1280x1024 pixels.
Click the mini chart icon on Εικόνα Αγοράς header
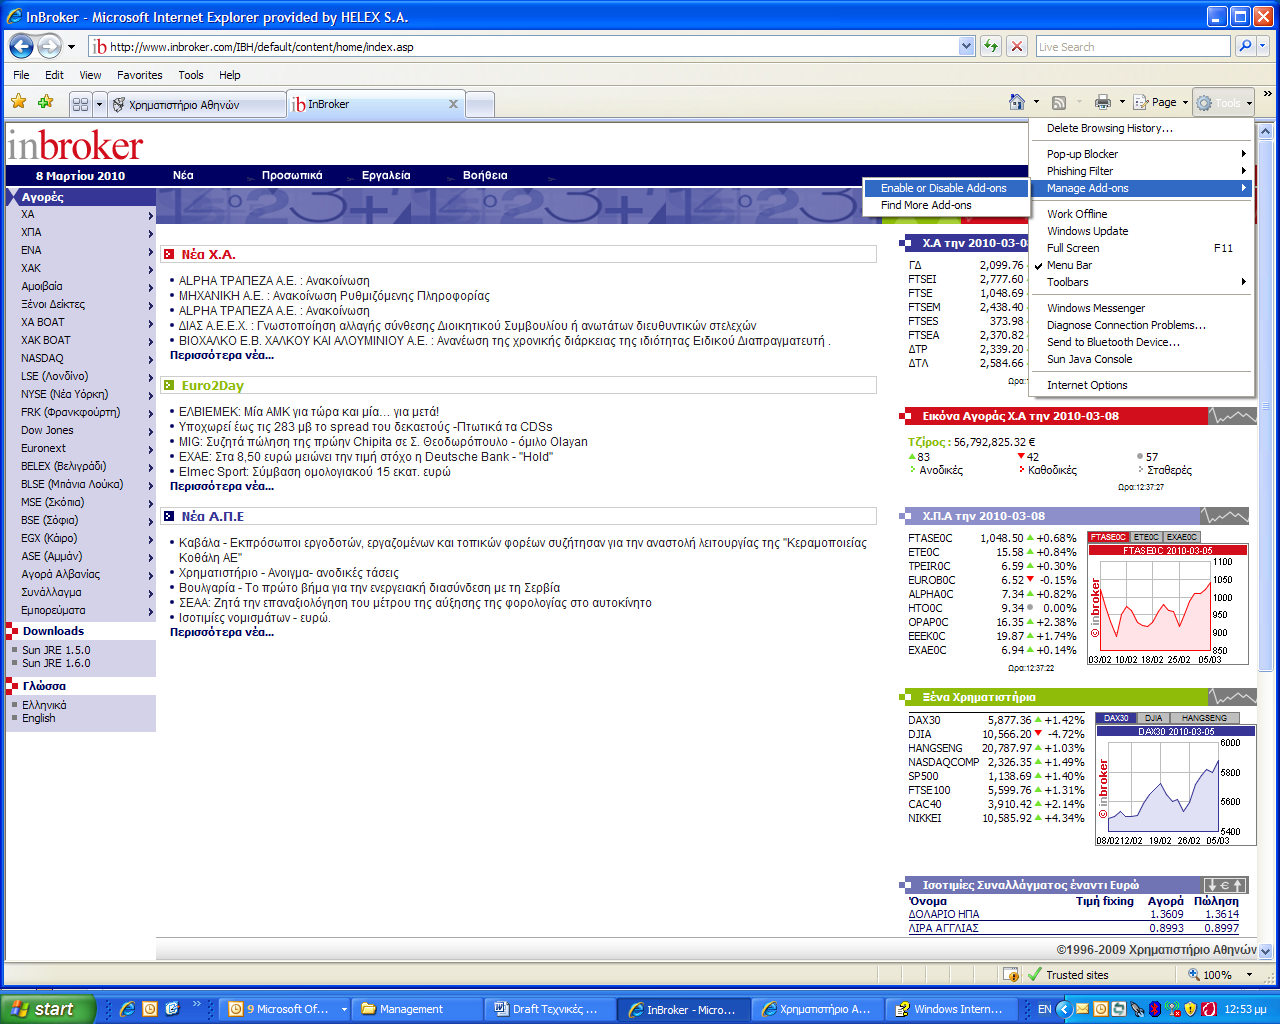(x=1232, y=416)
